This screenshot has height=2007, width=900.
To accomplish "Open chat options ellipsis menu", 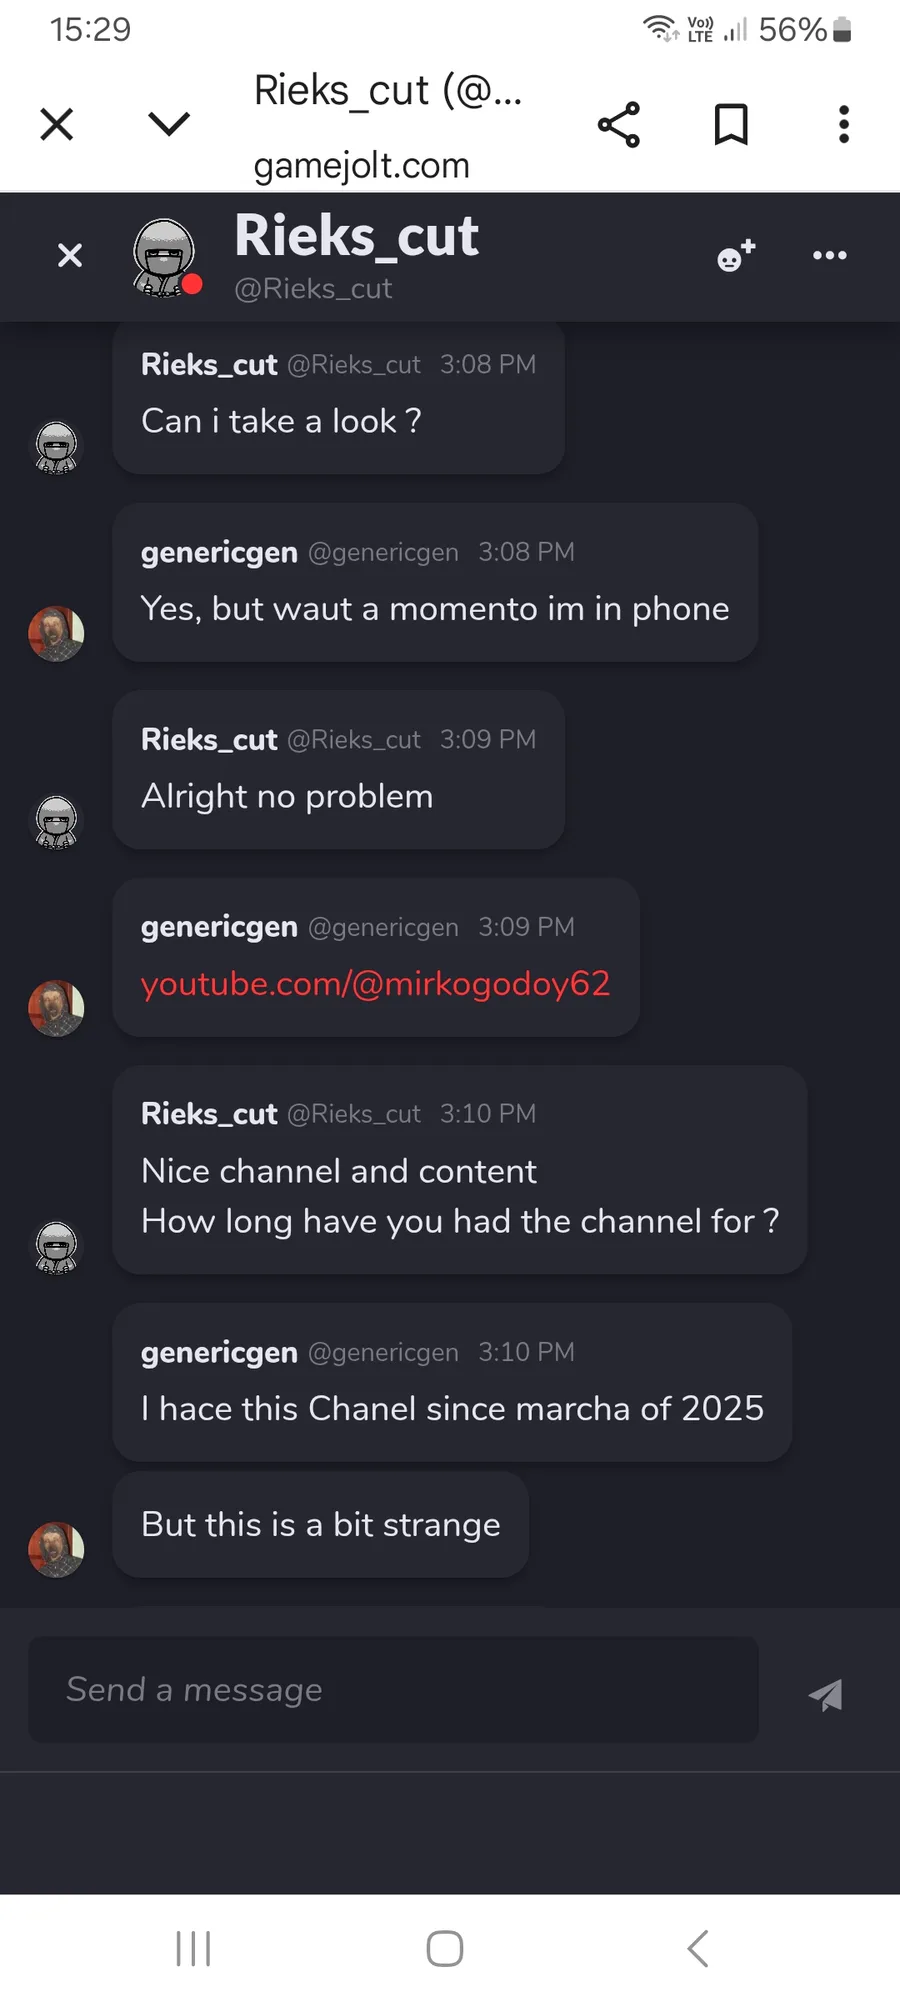I will click(829, 256).
